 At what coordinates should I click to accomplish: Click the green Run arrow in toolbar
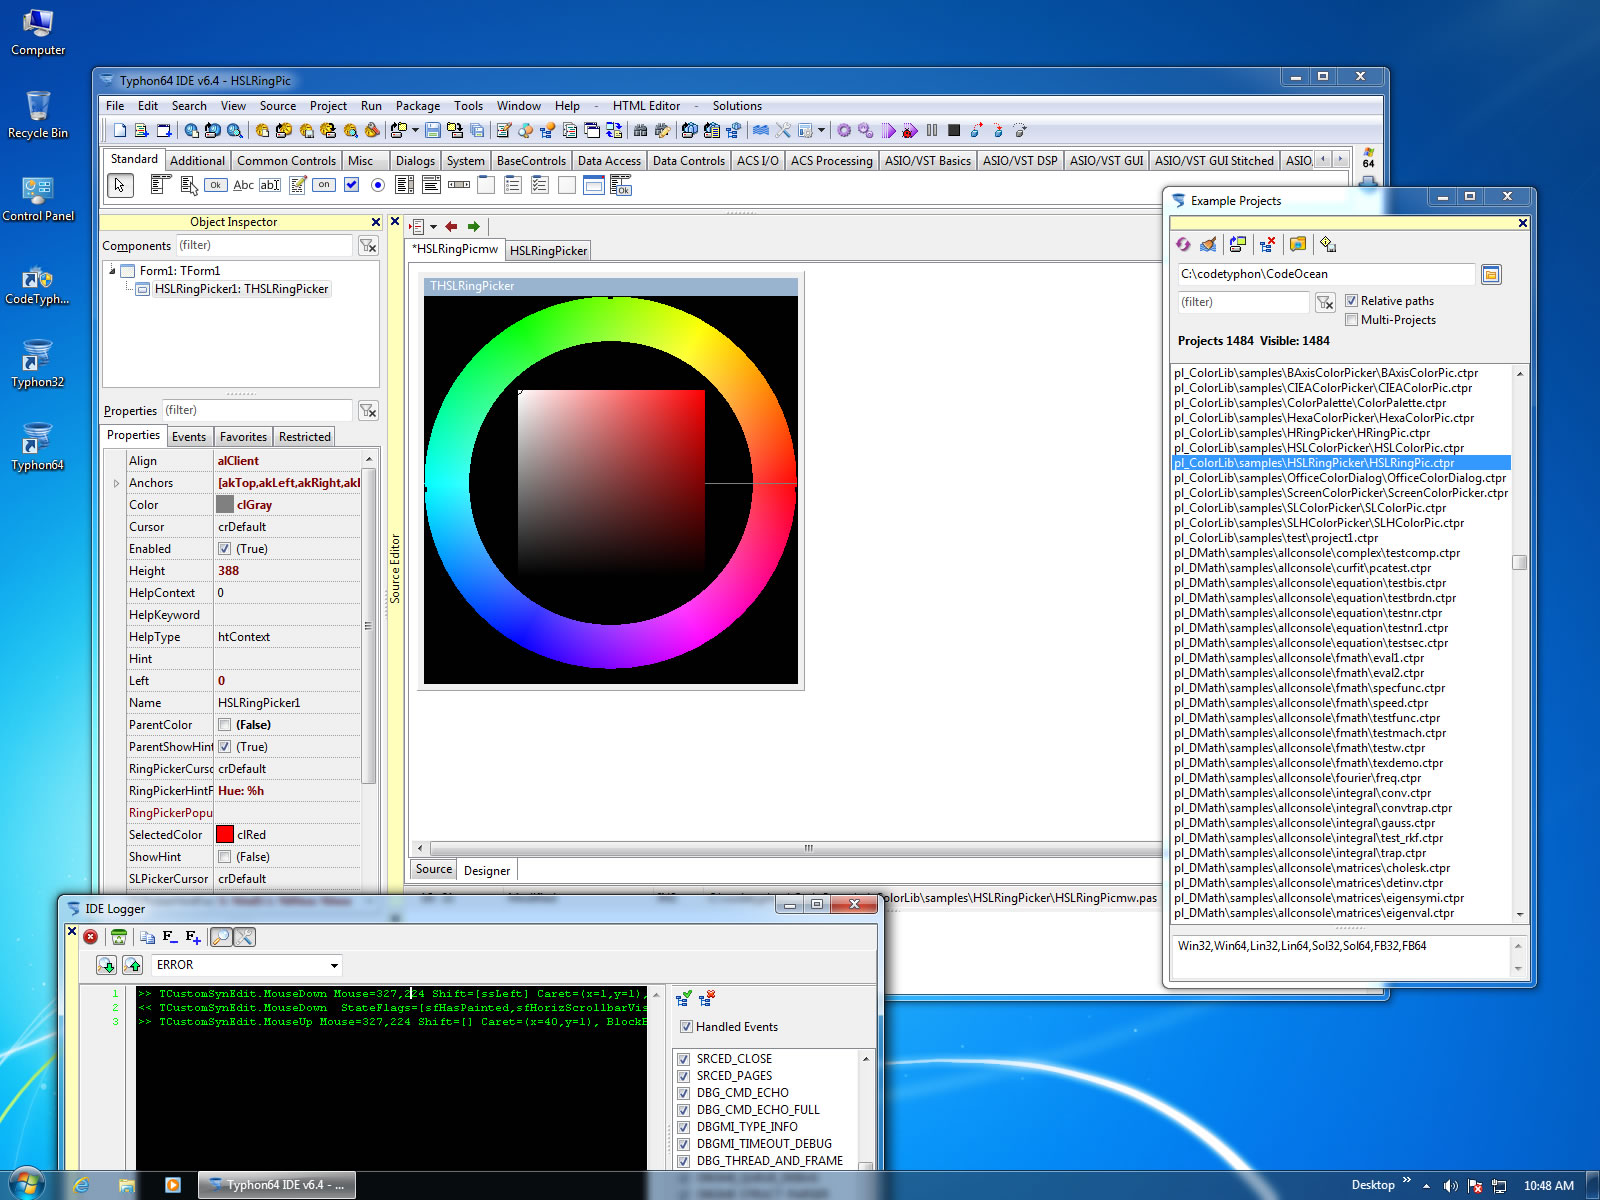click(888, 130)
